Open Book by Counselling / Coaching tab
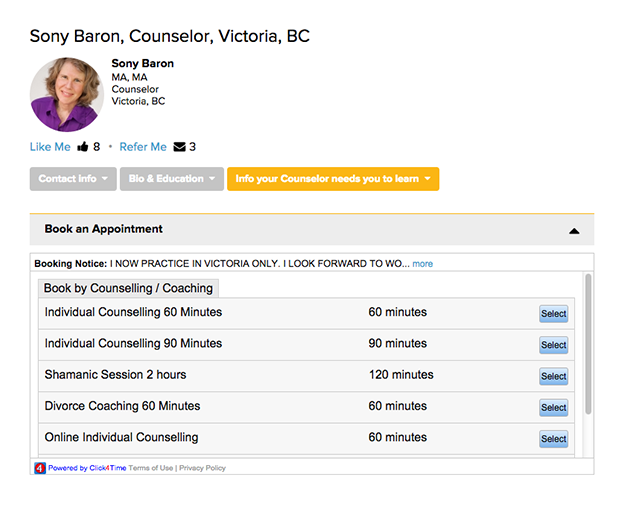The height and width of the screenshot is (510, 630). pos(128,288)
